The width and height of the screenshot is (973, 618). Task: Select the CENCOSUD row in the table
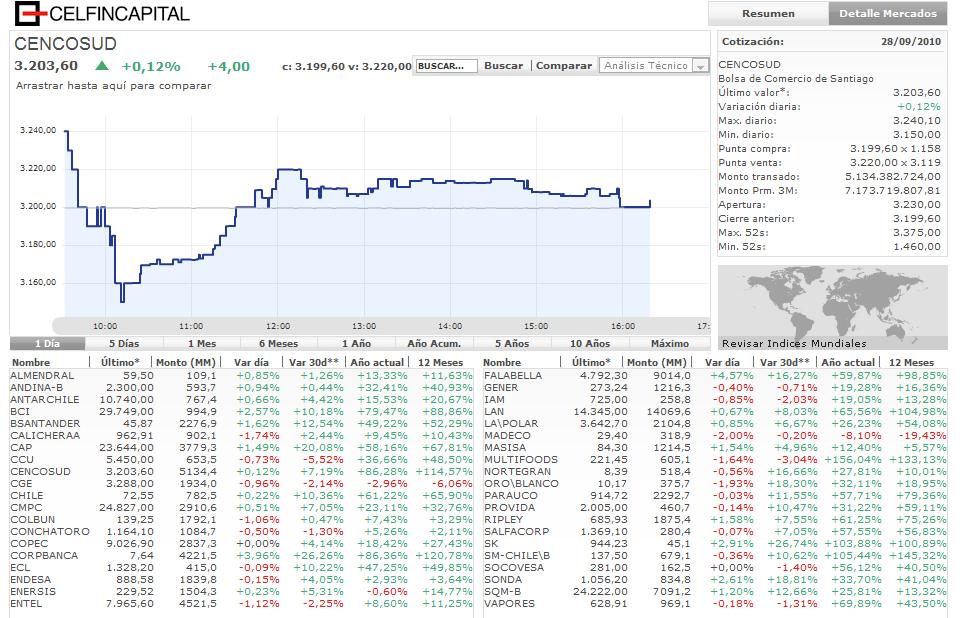[241, 472]
